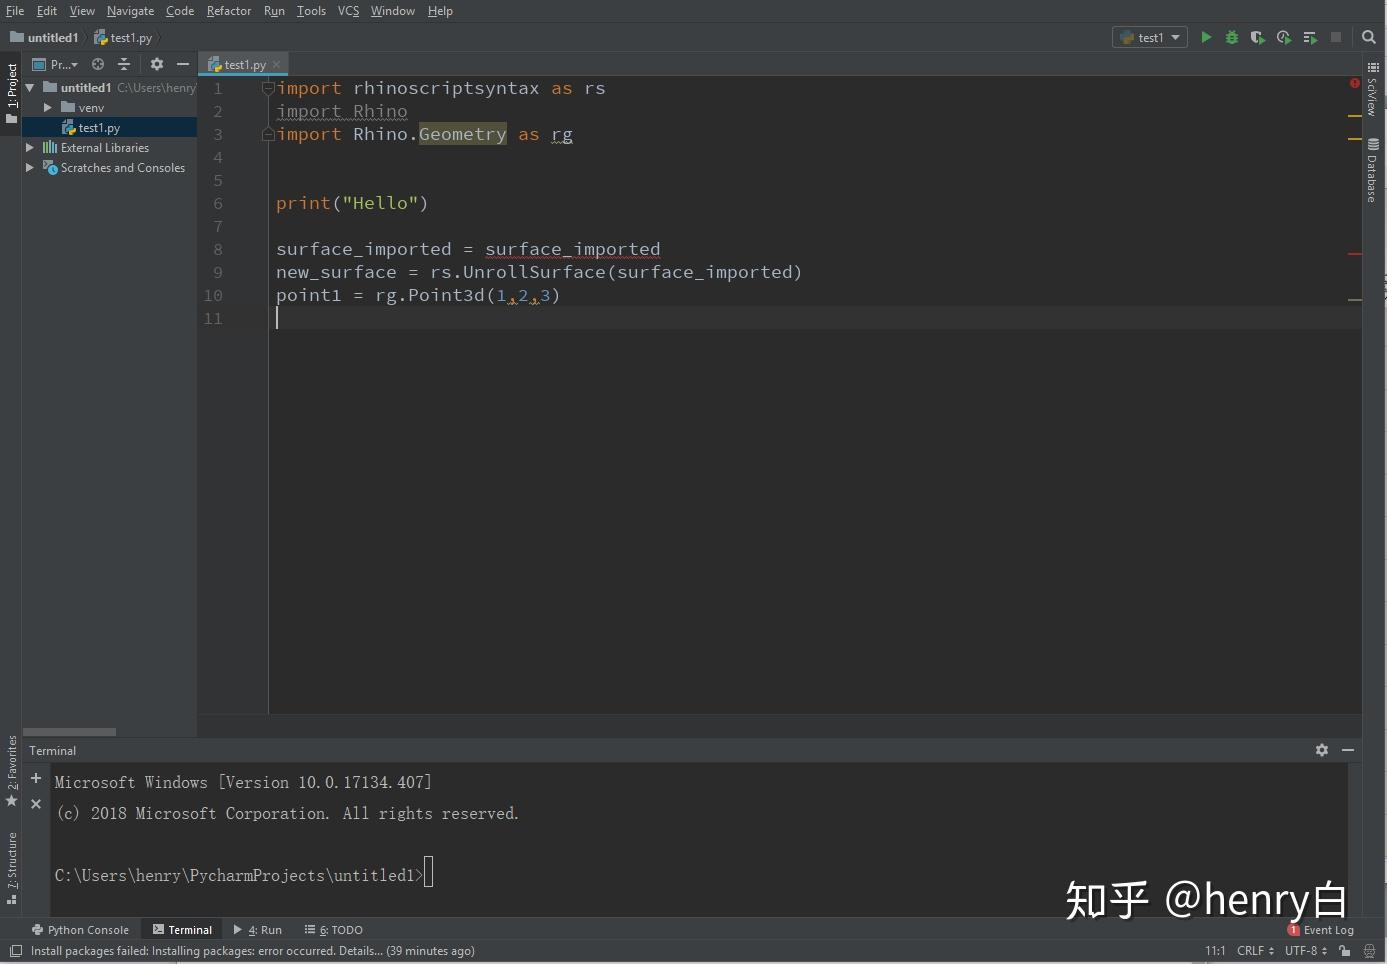Click the Profile test1 icon

click(1284, 37)
